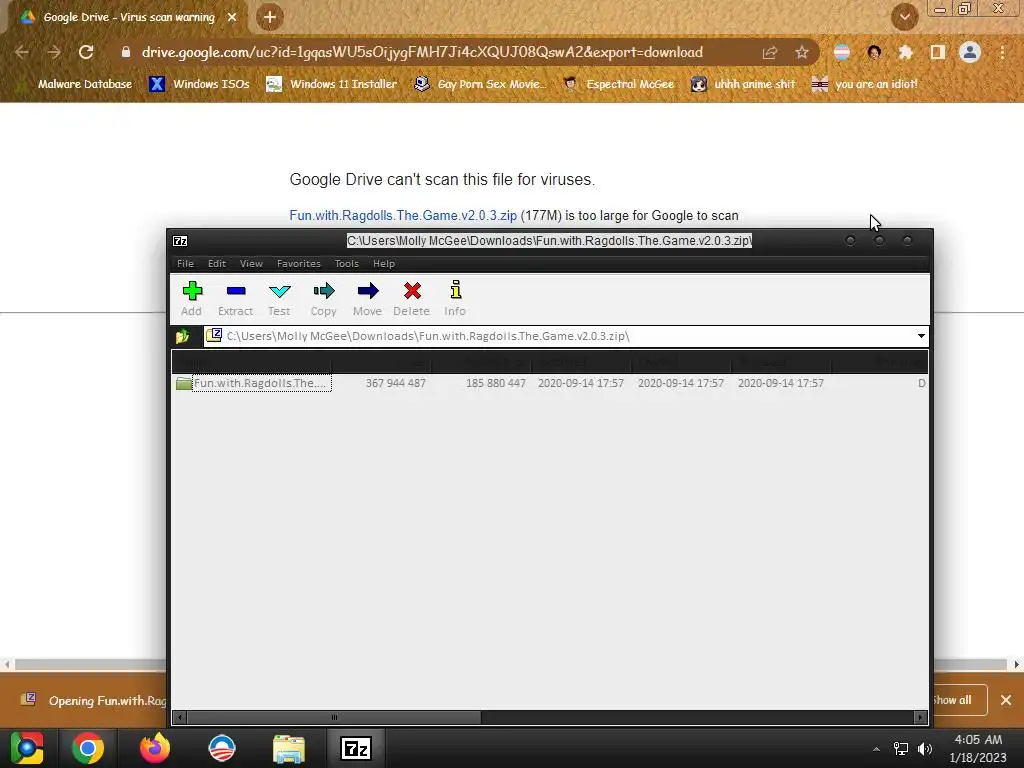The height and width of the screenshot is (768, 1024).
Task: Extract the archive with the Extract icon
Action: pos(236,291)
